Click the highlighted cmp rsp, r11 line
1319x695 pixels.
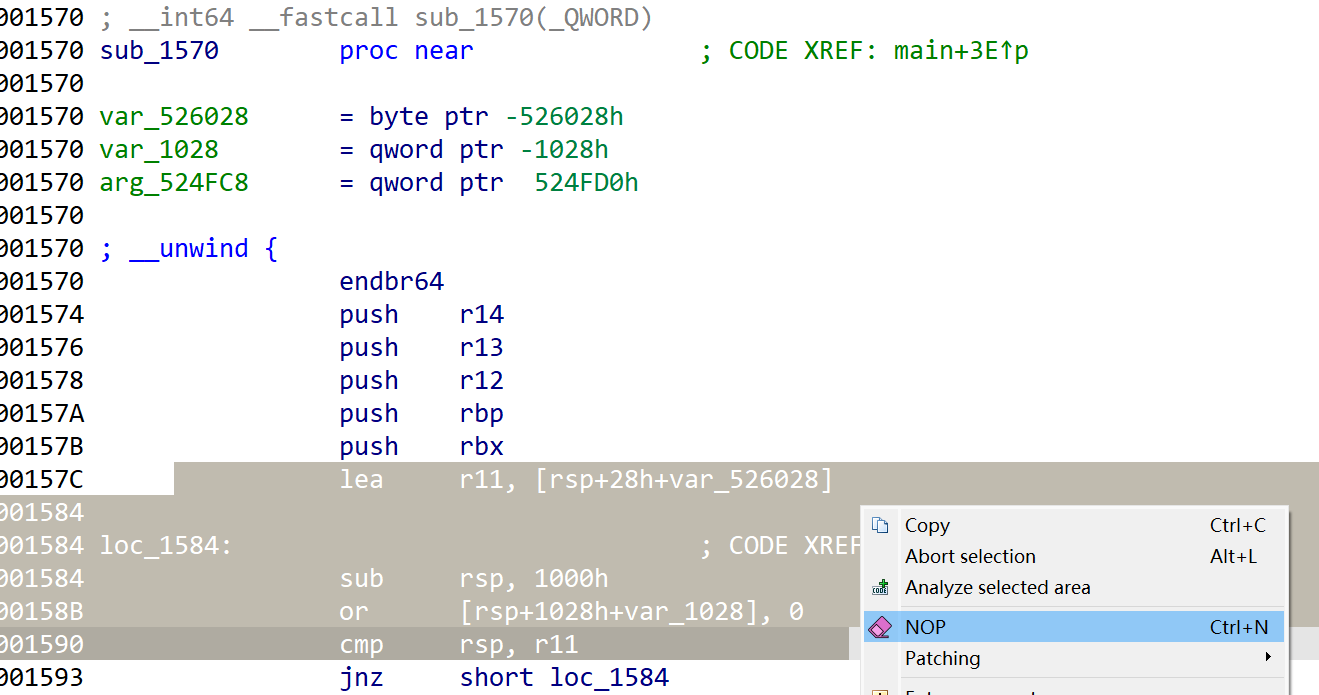point(450,644)
